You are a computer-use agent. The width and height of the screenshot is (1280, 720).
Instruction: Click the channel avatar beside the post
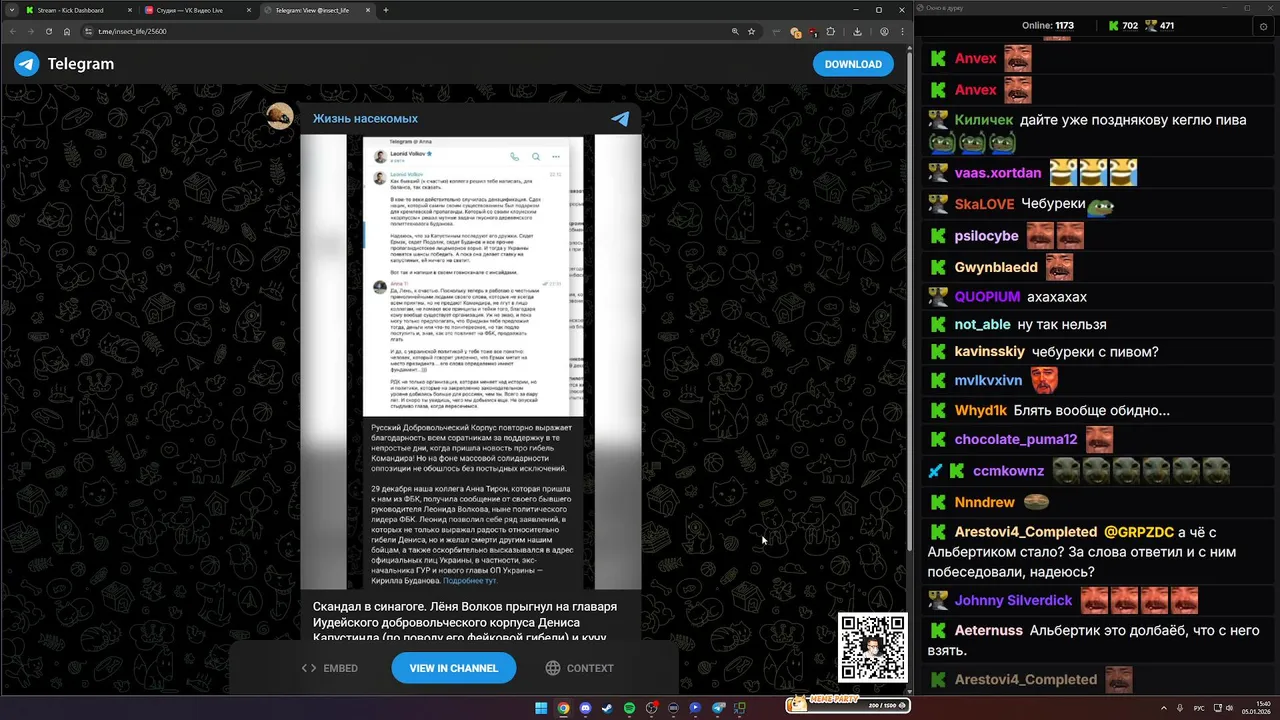(x=280, y=116)
